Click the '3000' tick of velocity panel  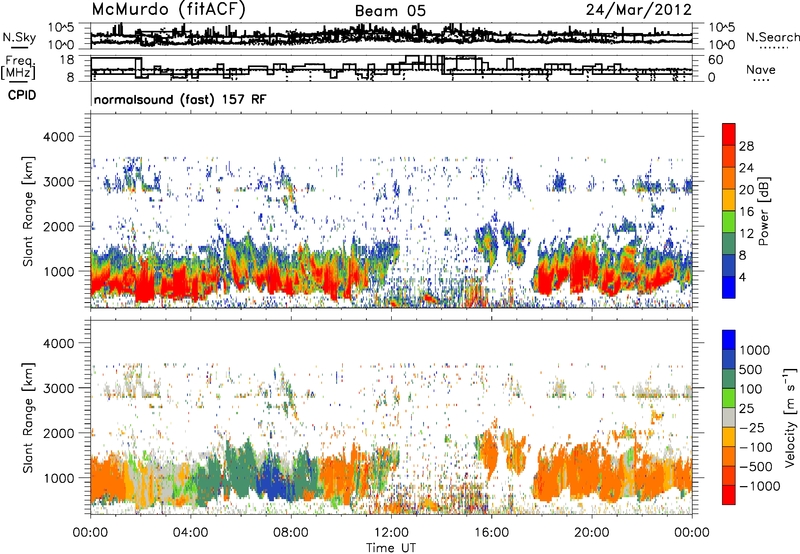pyautogui.click(x=58, y=388)
